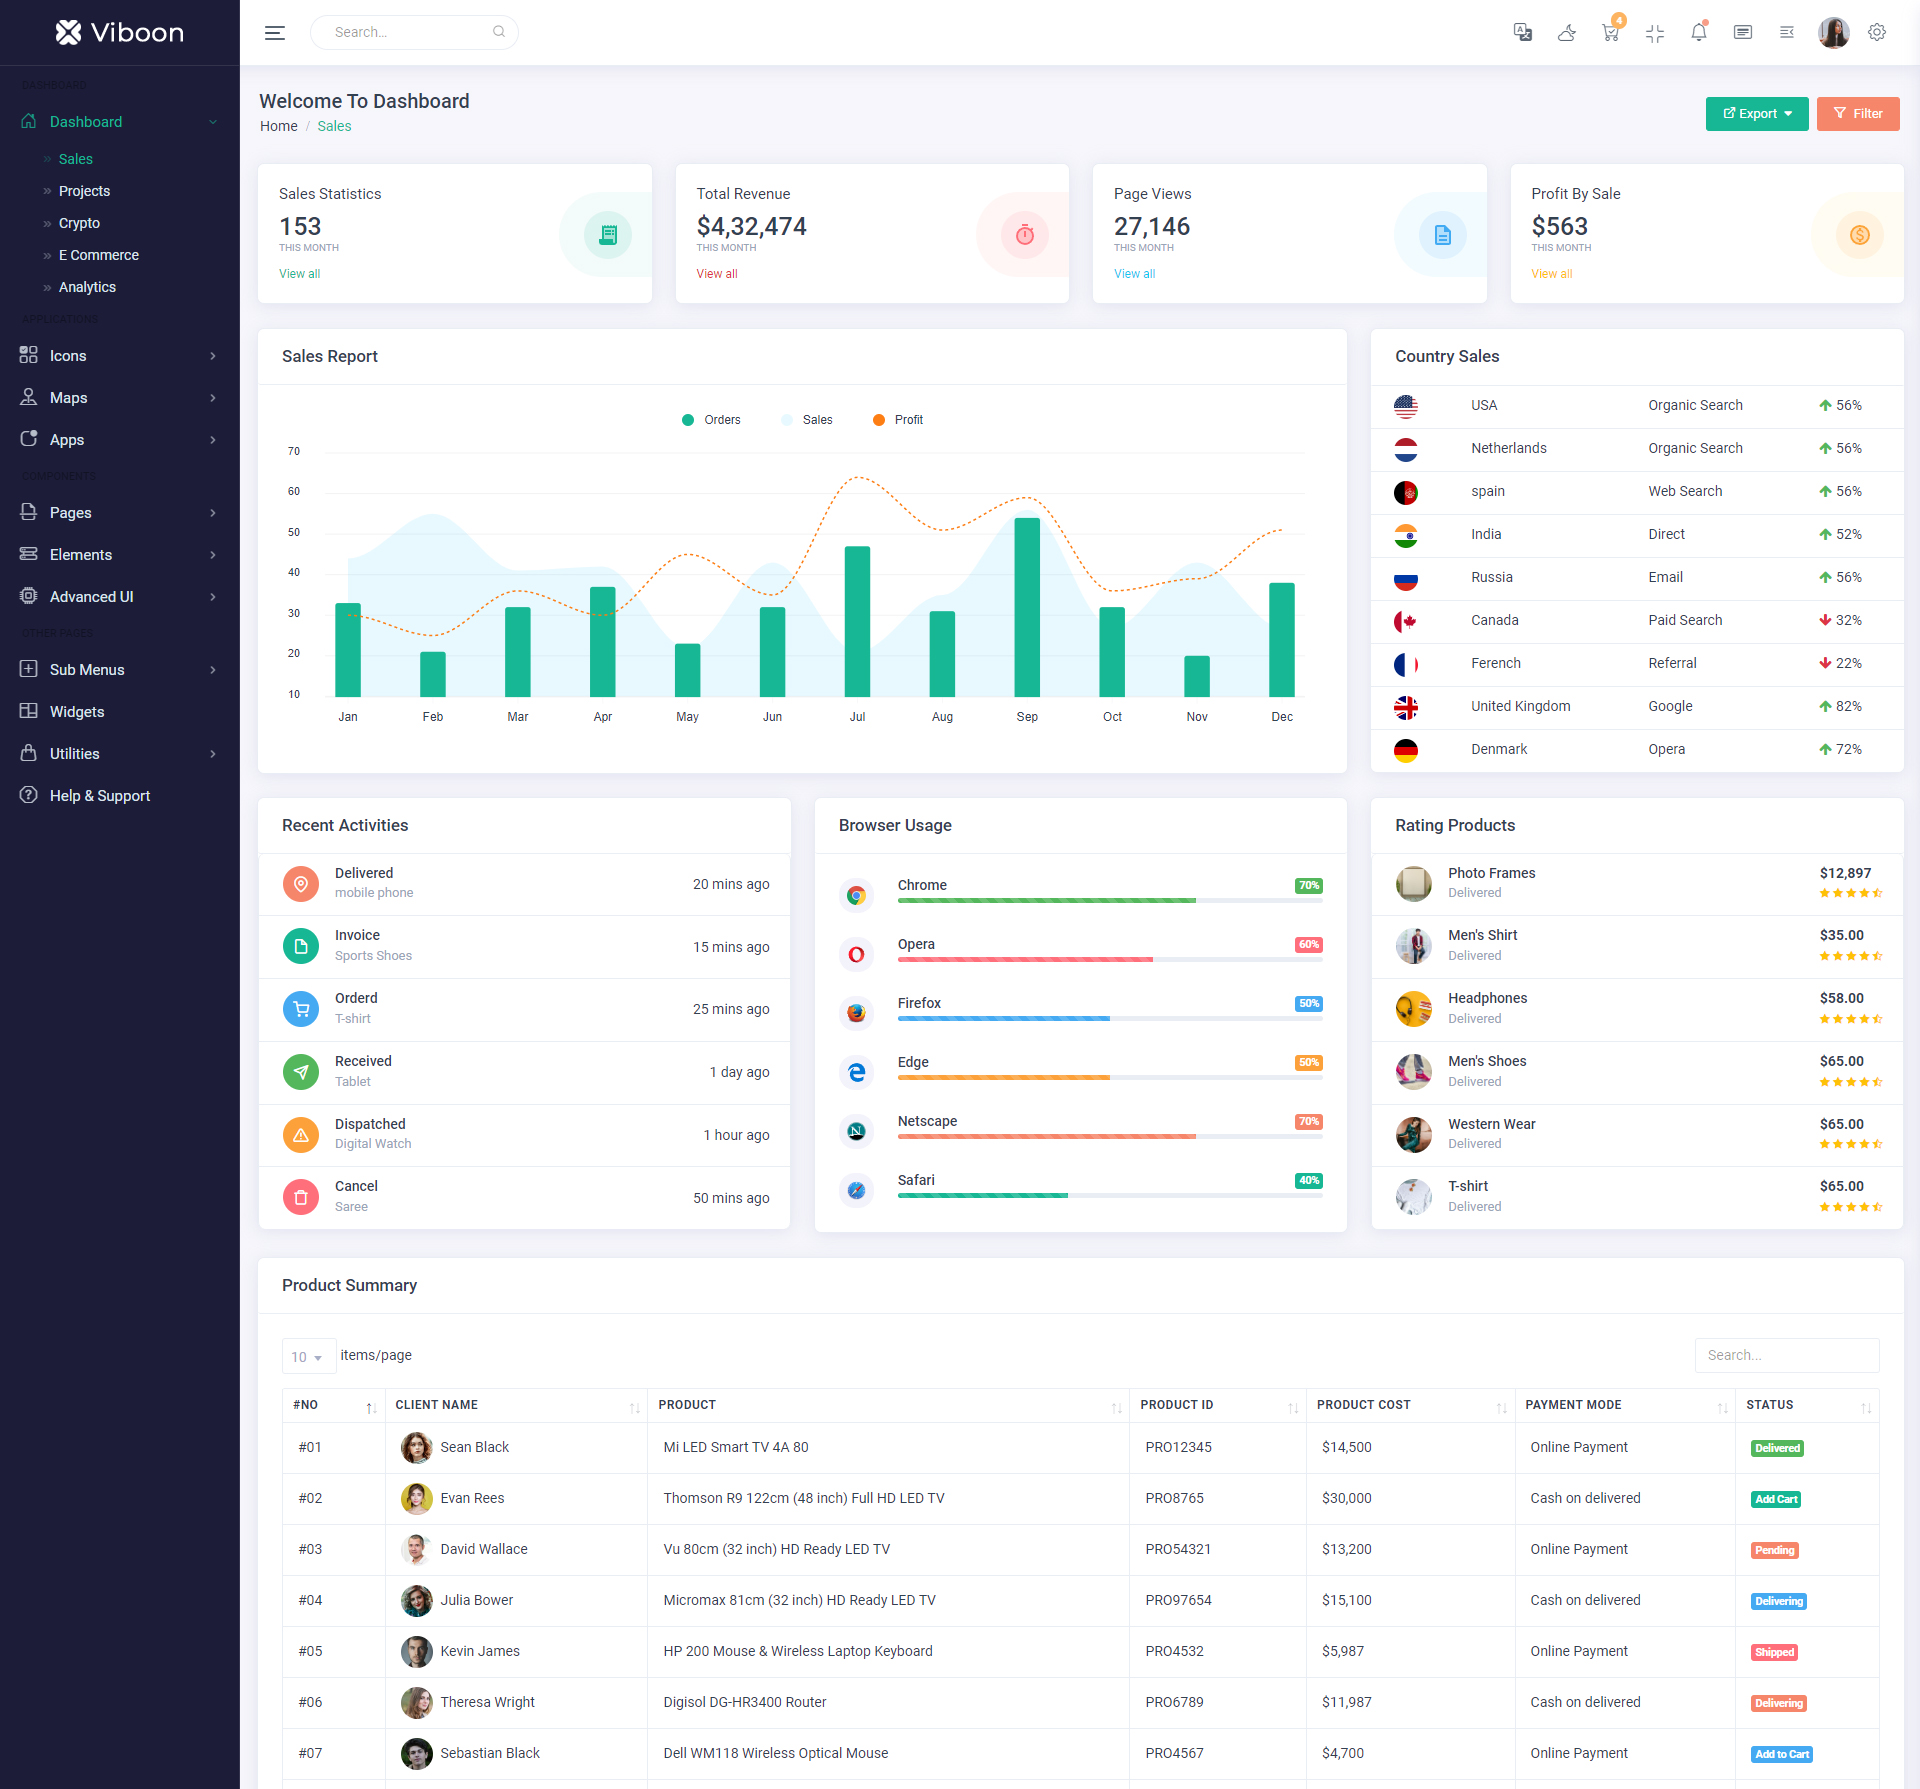Click the hamburger sidebar toggle
This screenshot has height=1789, width=1920.
(275, 32)
